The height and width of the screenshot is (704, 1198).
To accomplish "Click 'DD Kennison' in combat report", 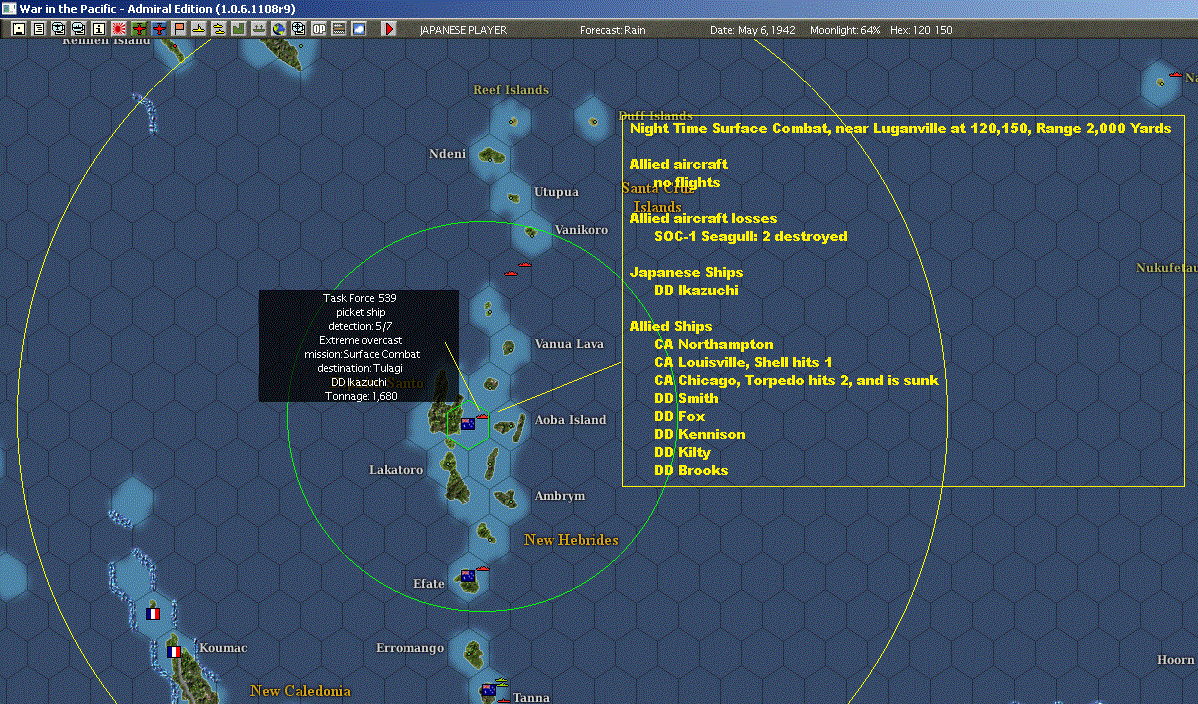I will (699, 434).
